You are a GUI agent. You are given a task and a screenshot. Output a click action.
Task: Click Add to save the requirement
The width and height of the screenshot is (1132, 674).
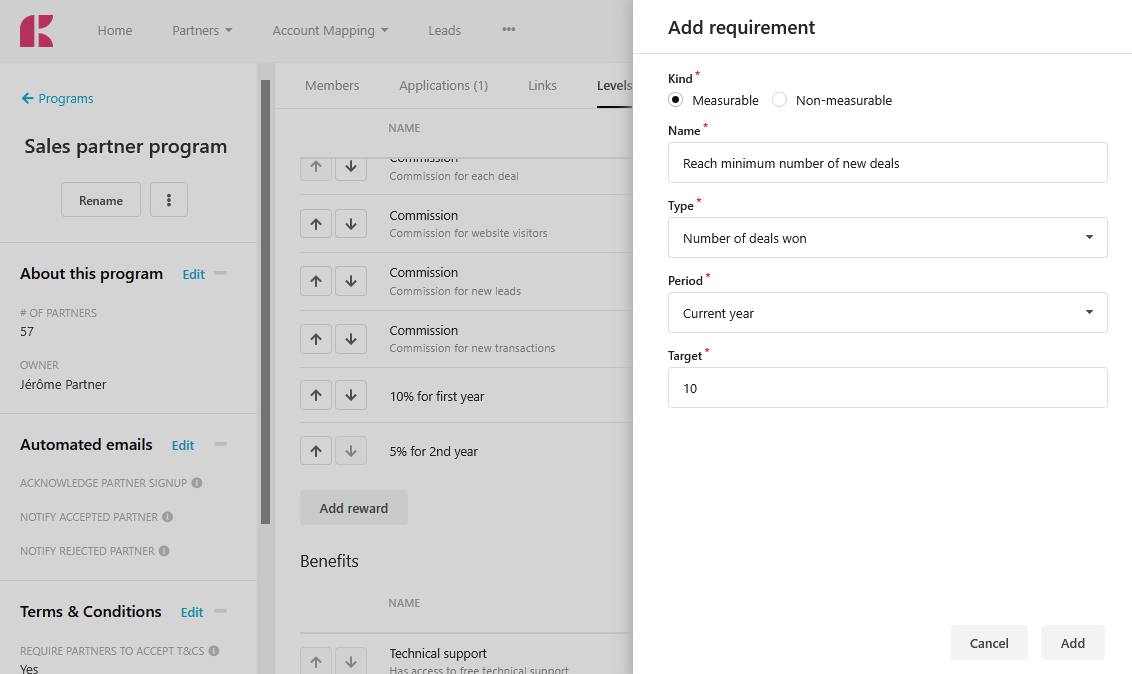pos(1073,643)
